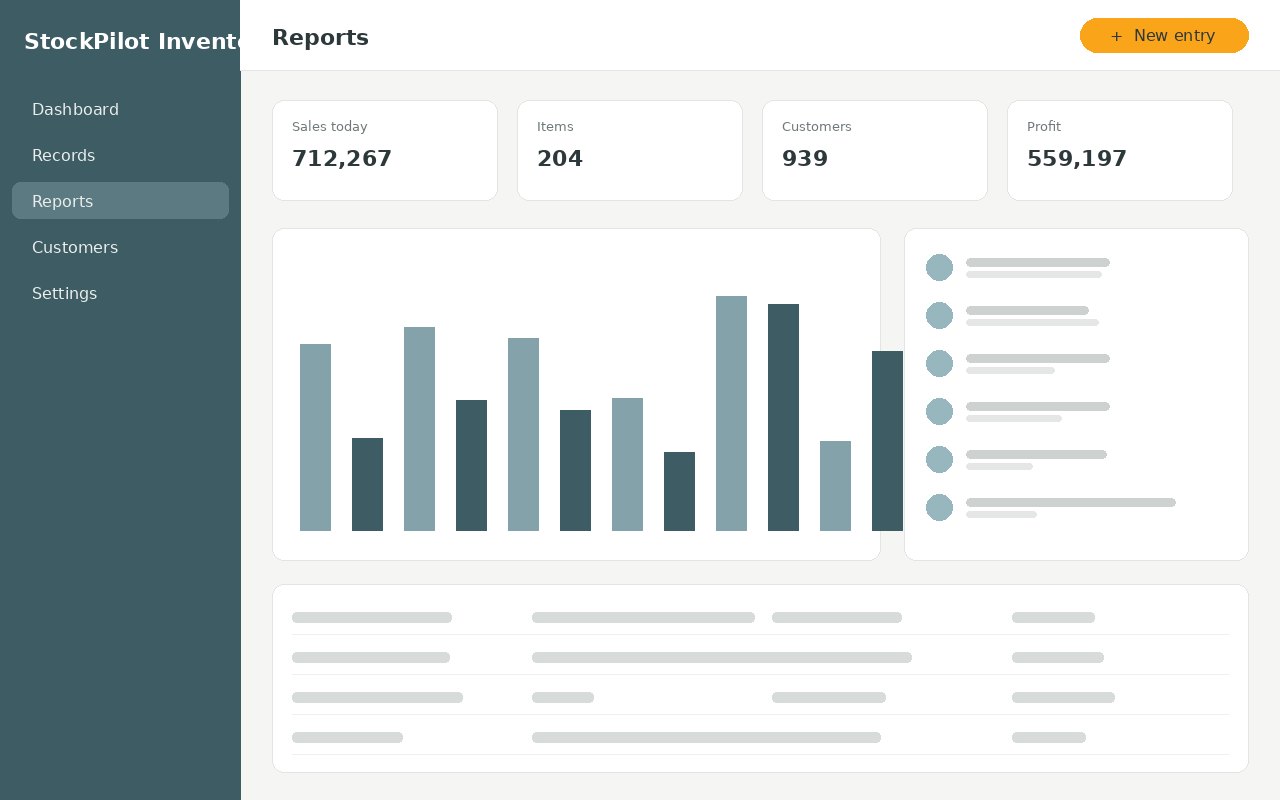
Task: Click the 939 customers value
Action: (805, 159)
